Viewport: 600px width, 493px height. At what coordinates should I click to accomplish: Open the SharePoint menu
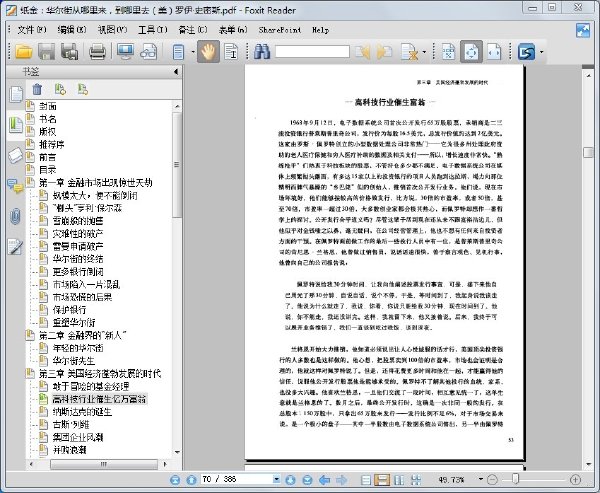pyautogui.click(x=280, y=30)
